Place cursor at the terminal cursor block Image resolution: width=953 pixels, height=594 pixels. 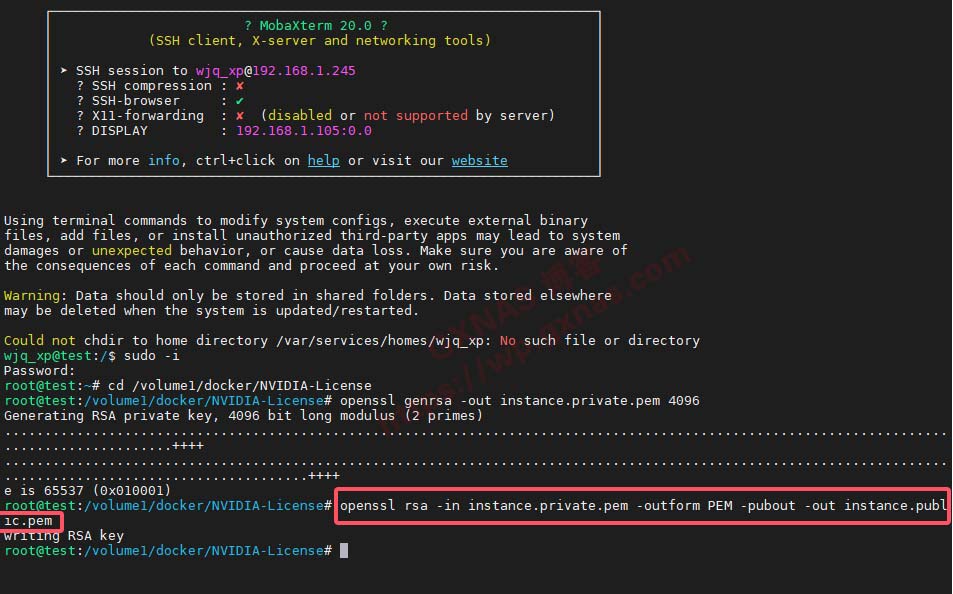[x=344, y=551]
